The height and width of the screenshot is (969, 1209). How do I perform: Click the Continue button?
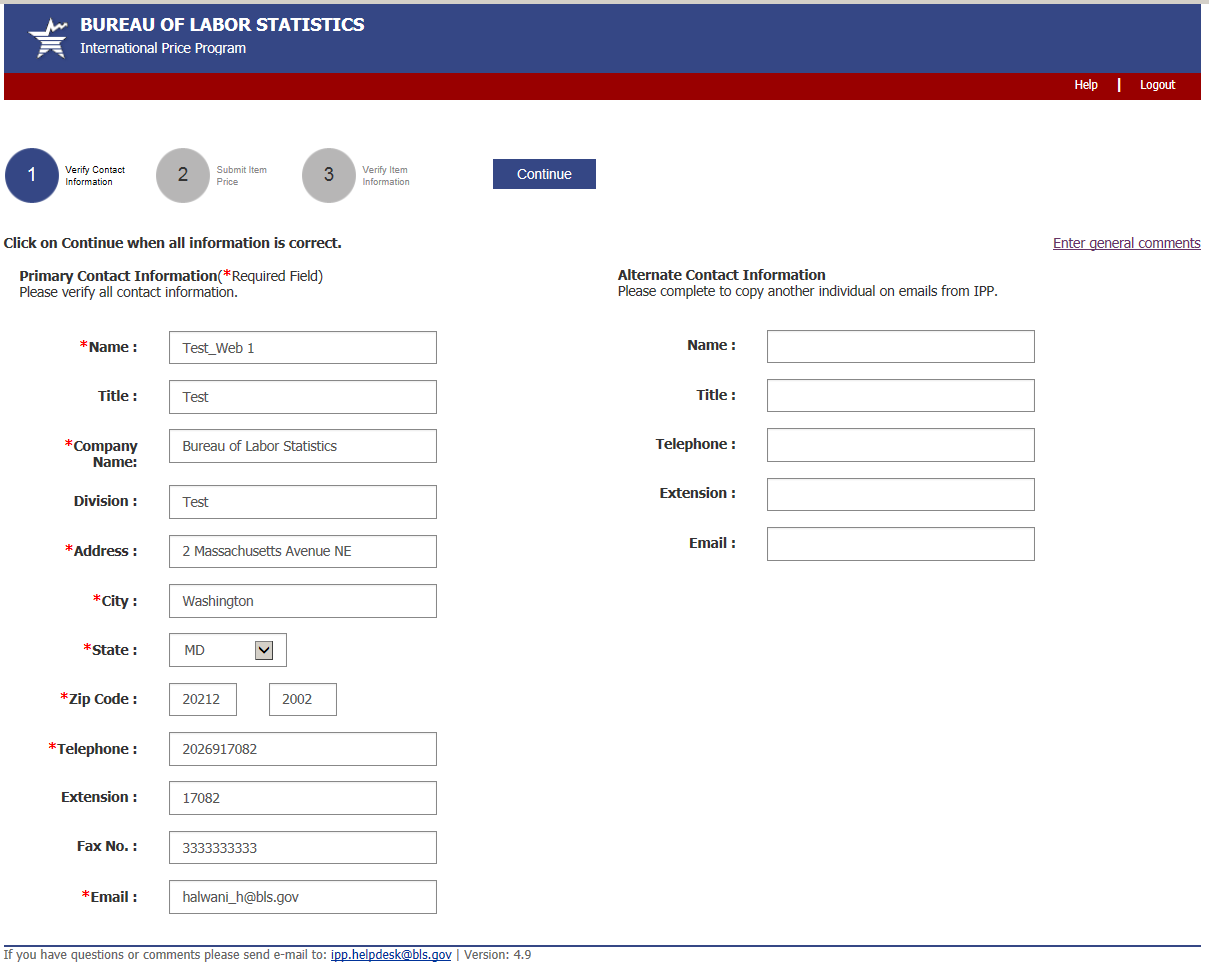(x=544, y=174)
